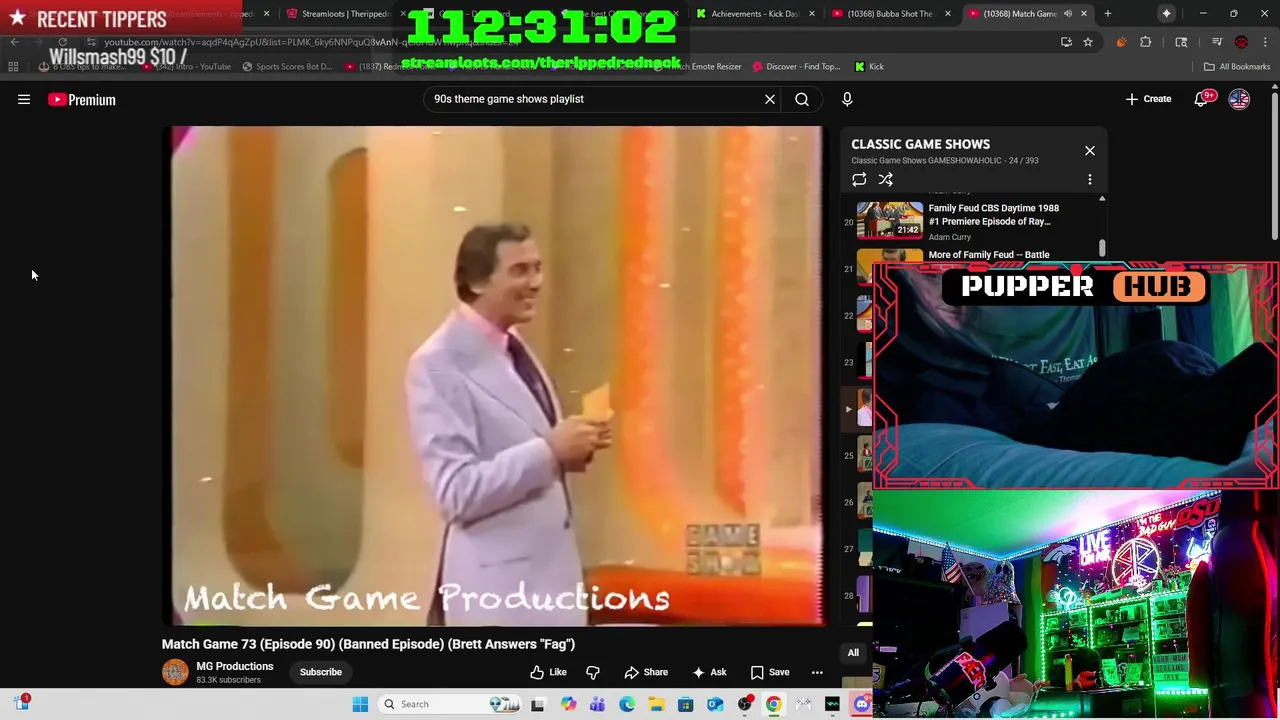Viewport: 1280px width, 720px height.
Task: Open Classic Game Shows playlist title
Action: 920,144
